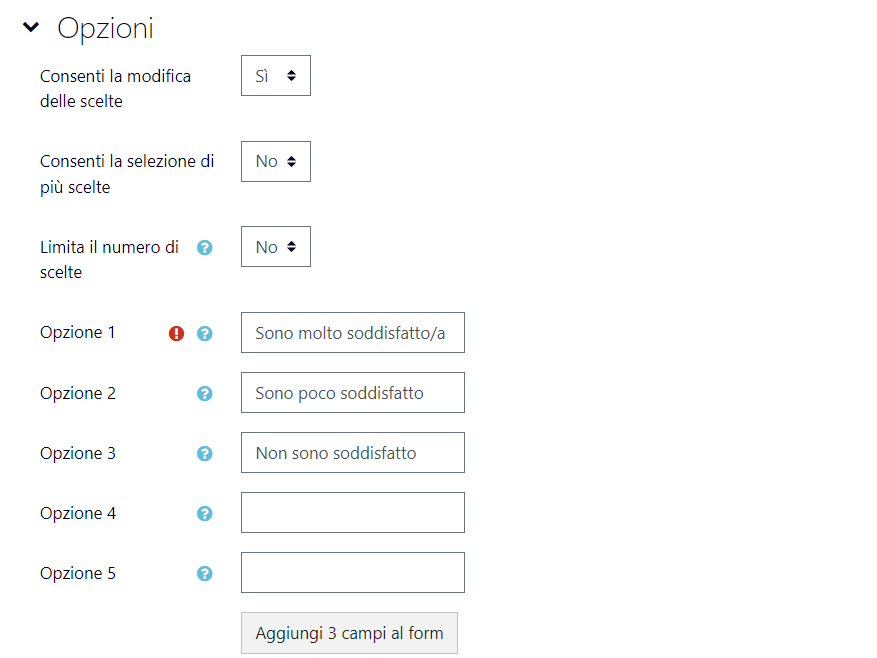Open the Limita il numero di scelte dropdown
Viewport: 877px width, 658px height.
276,247
